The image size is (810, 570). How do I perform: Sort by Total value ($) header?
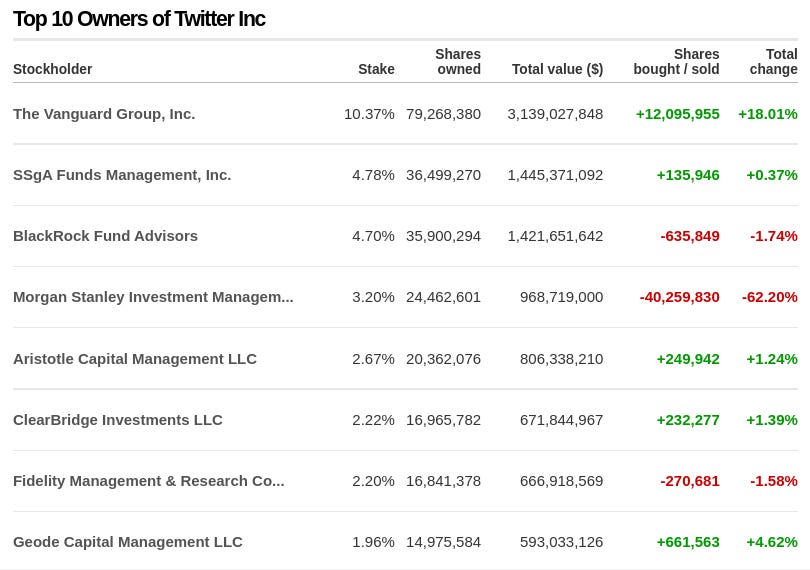557,69
